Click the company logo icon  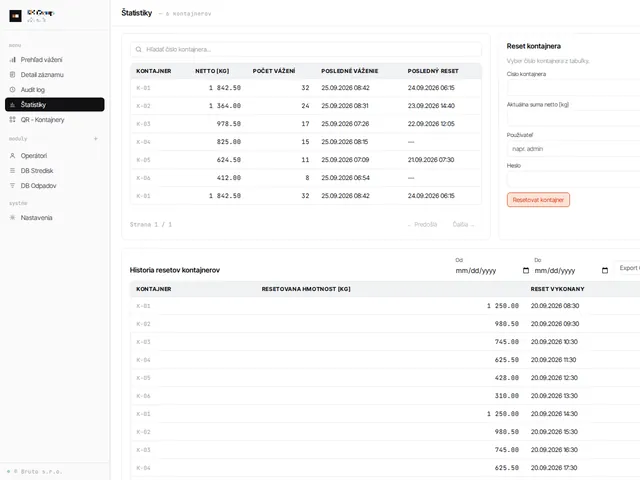(x=16, y=16)
